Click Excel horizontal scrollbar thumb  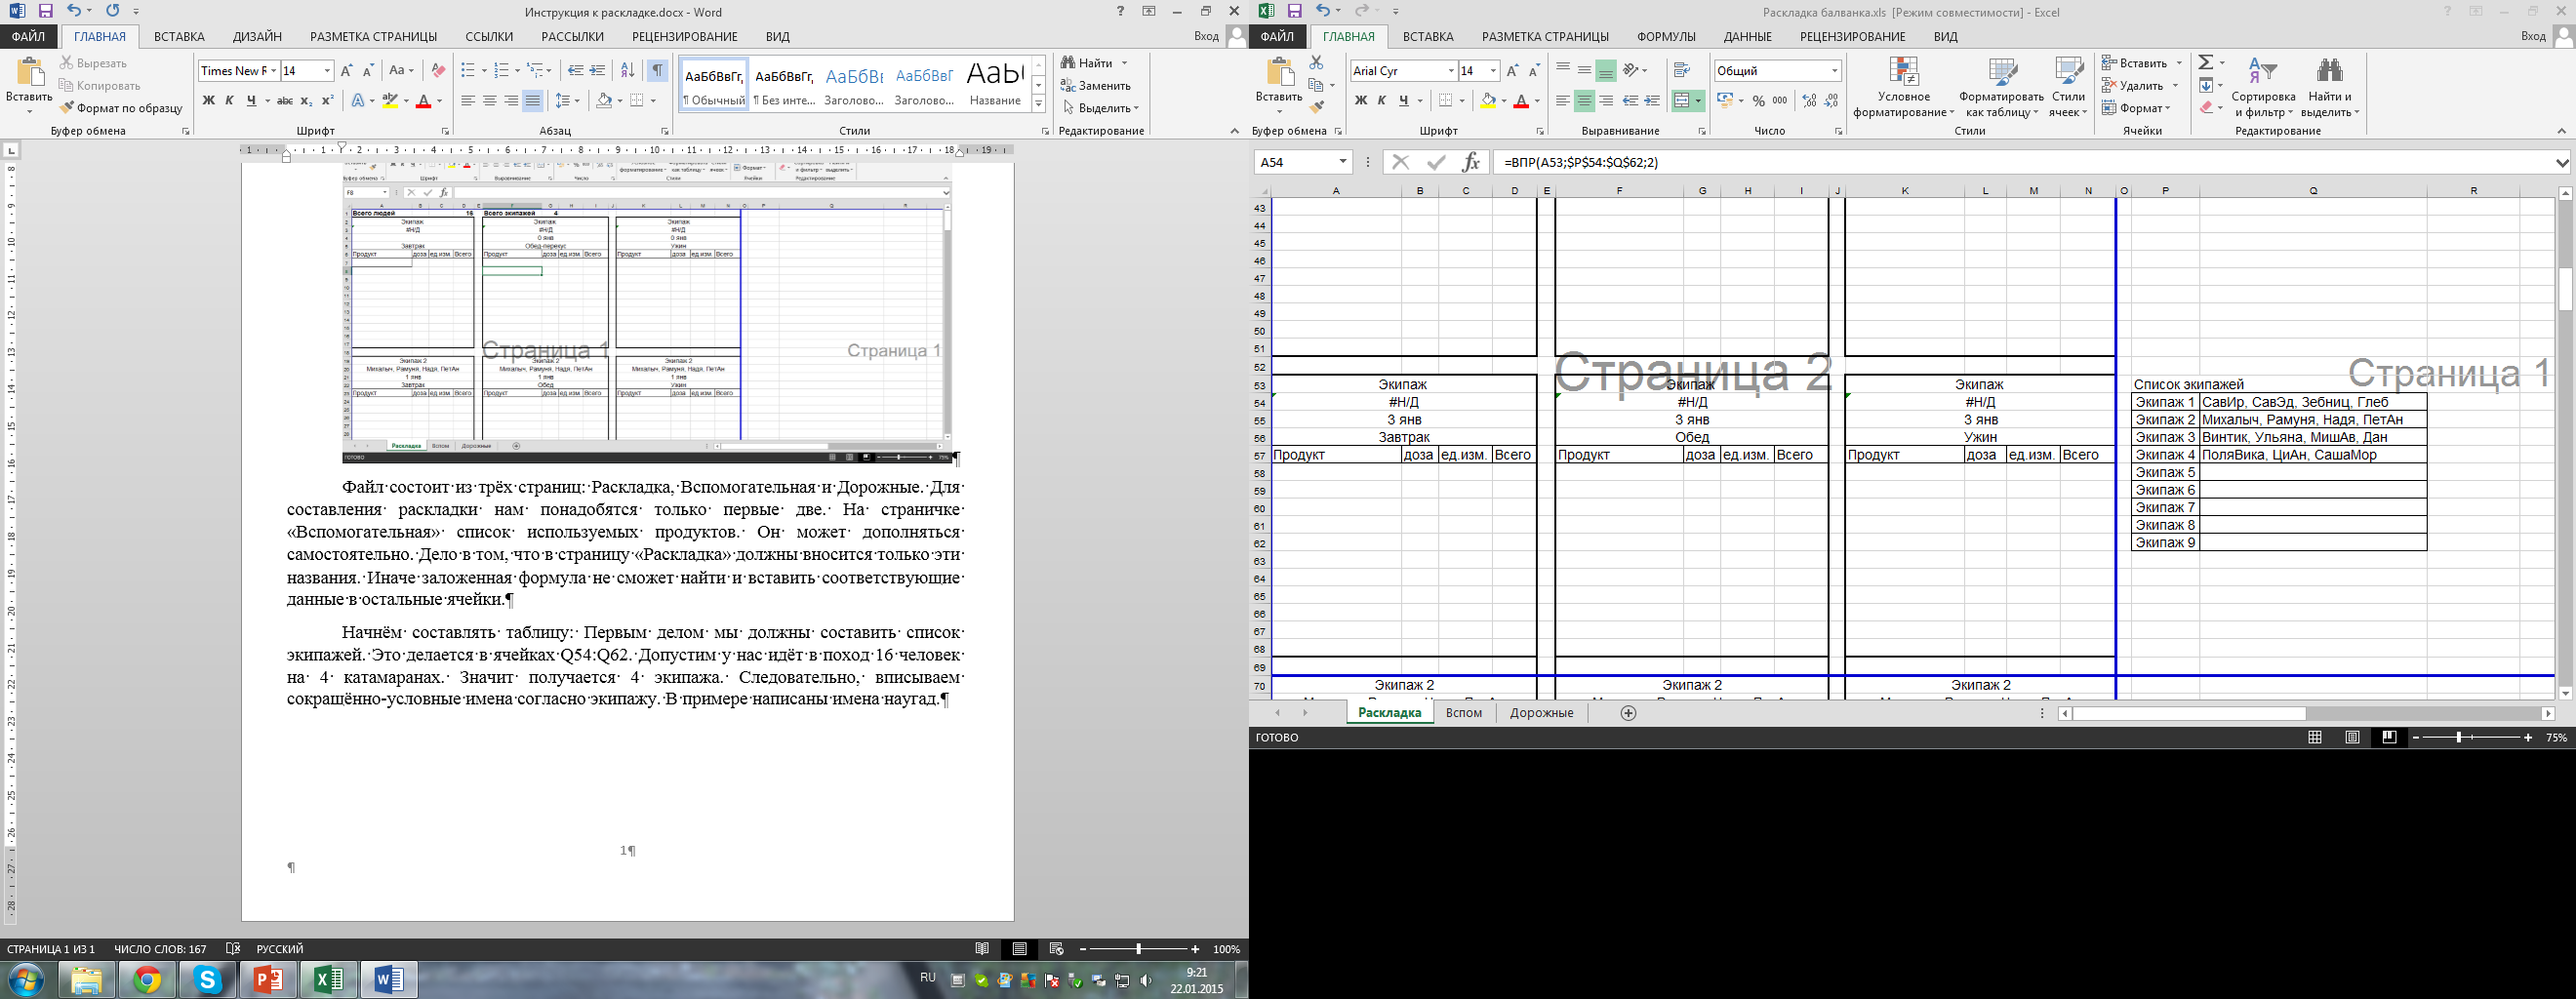(x=2189, y=713)
